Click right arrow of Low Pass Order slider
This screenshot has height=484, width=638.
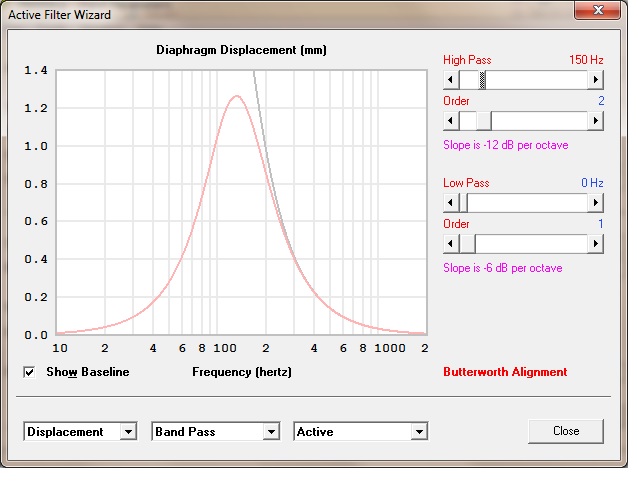[x=596, y=244]
